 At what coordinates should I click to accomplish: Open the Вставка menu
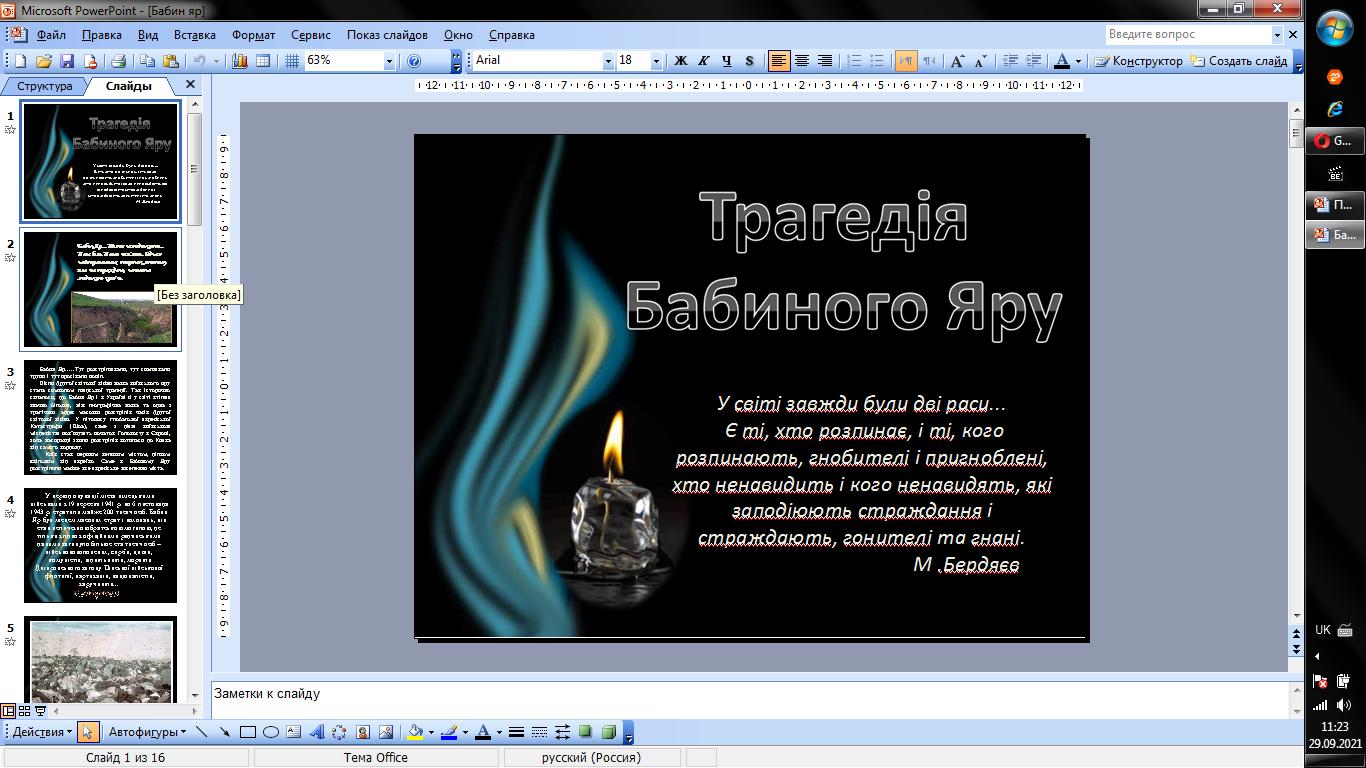pos(194,35)
